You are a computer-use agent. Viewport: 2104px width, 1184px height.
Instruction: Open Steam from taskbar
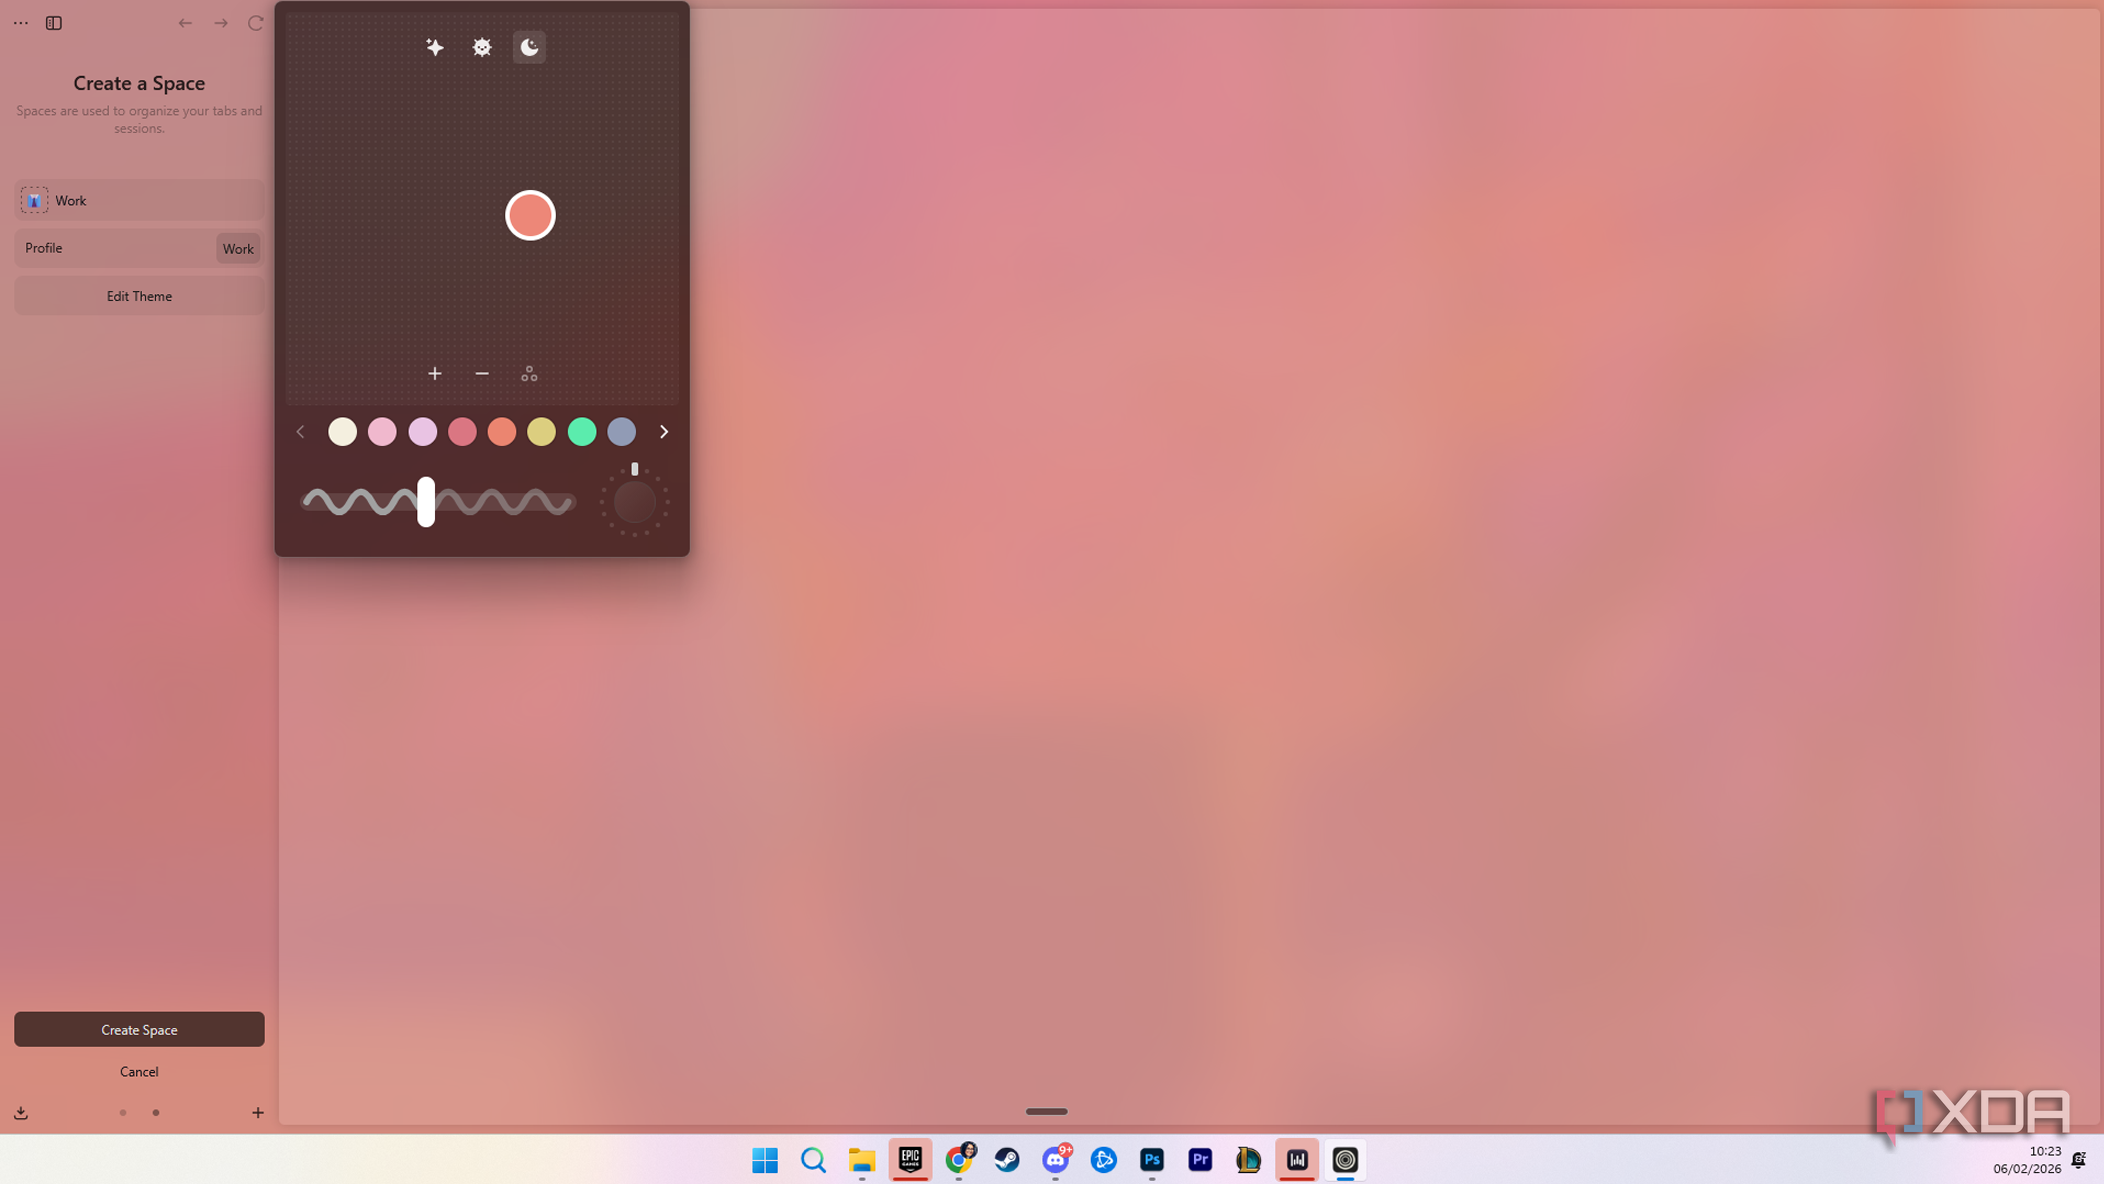[1007, 1160]
